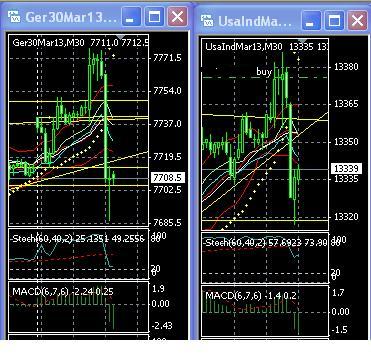Maximize the UsaIndMar13 chart window
This screenshot has width=371, height=361.
click(x=334, y=21)
